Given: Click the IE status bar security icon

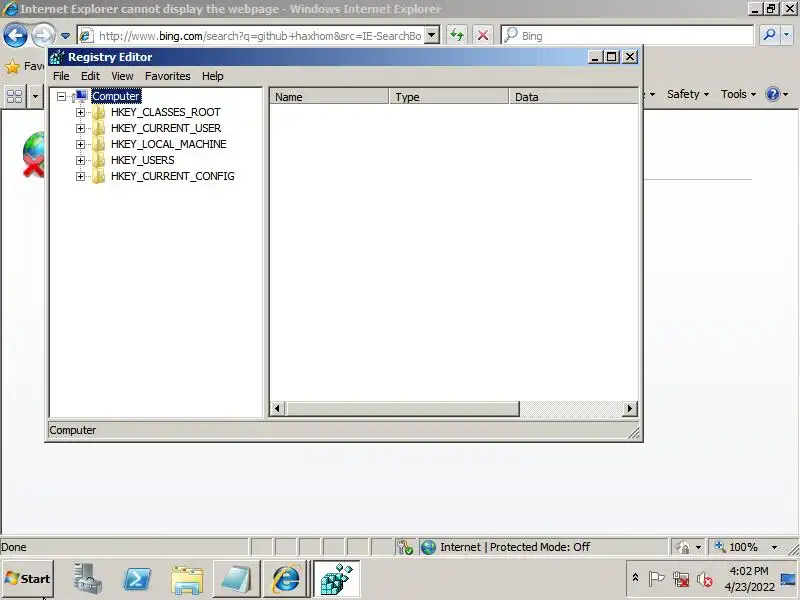Looking at the screenshot, I should [405, 547].
